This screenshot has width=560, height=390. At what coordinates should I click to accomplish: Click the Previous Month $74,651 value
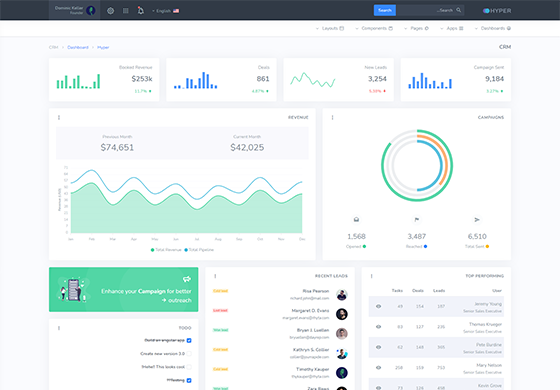click(x=117, y=148)
